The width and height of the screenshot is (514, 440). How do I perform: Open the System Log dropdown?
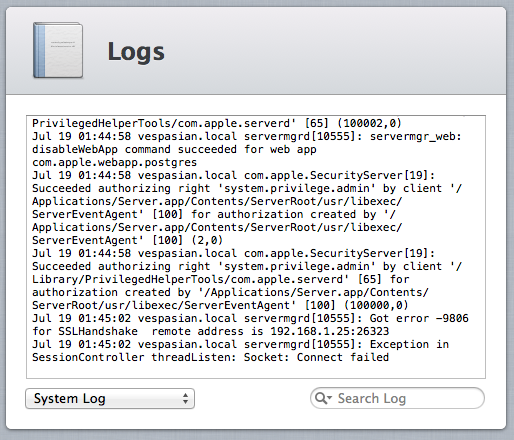pyautogui.click(x=110, y=398)
